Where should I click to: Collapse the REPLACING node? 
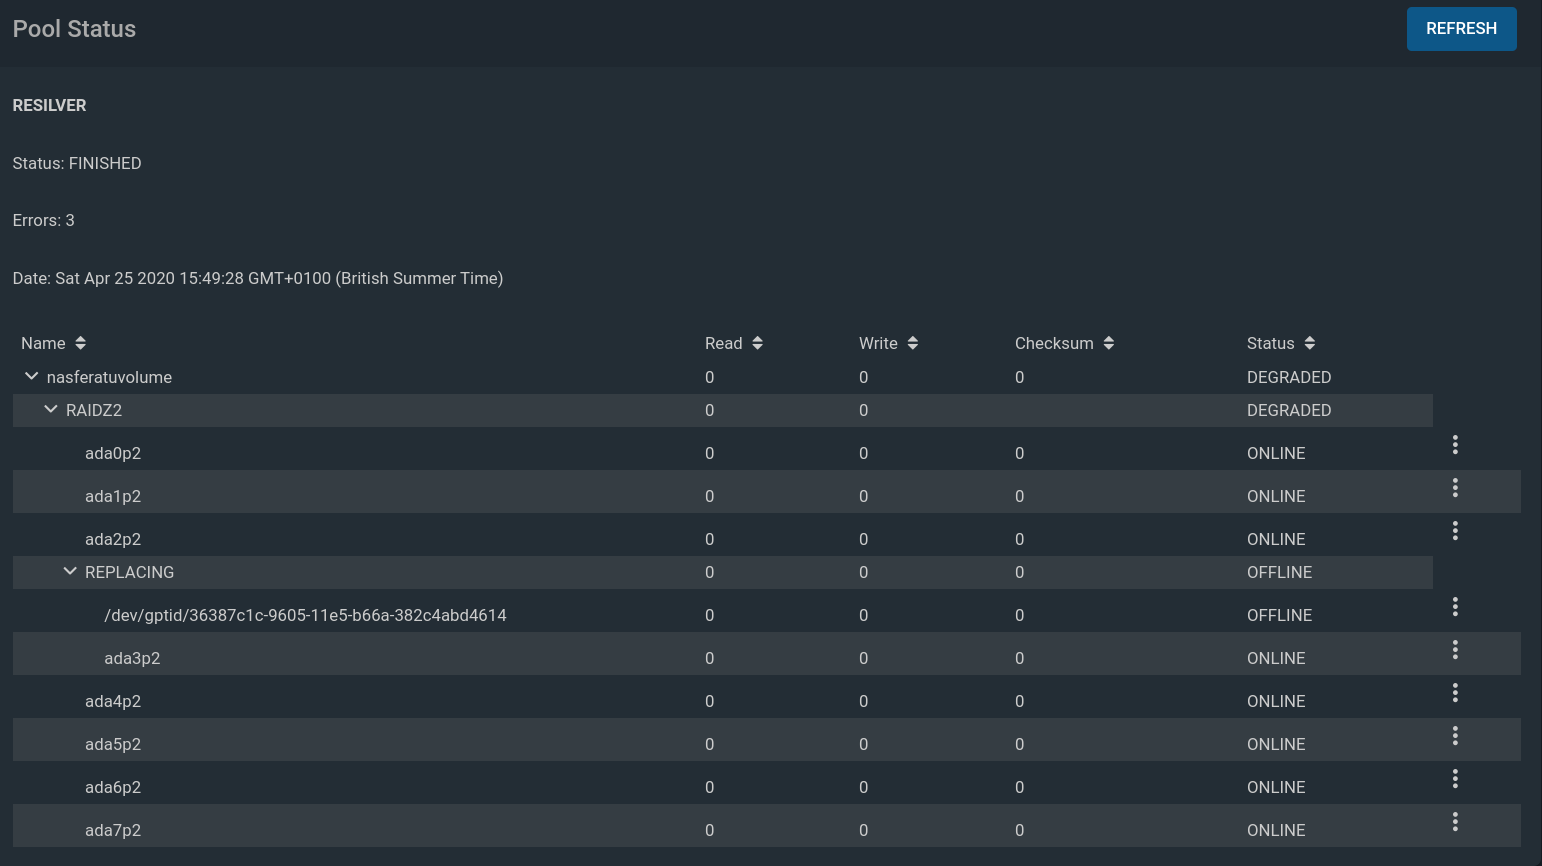(69, 571)
